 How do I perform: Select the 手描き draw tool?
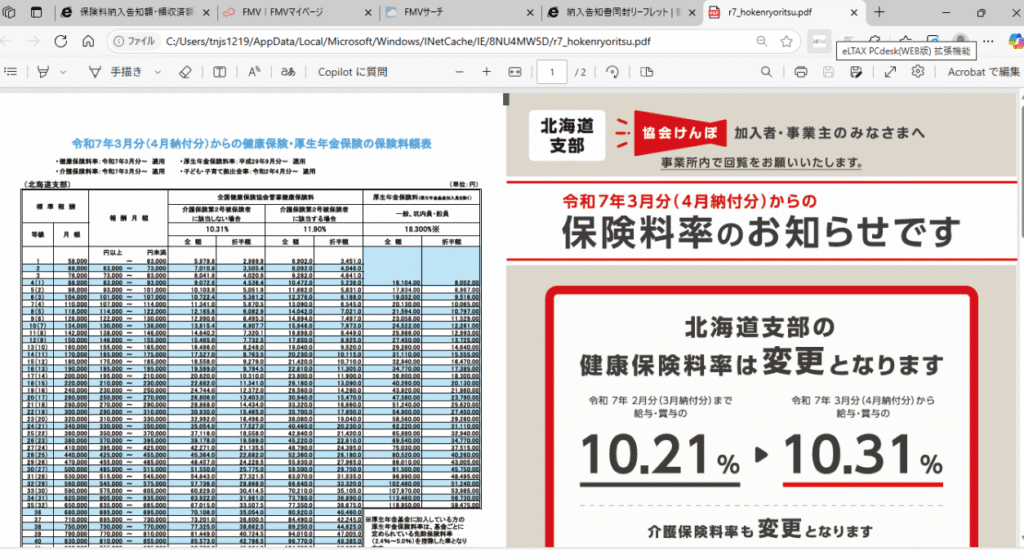[115, 72]
